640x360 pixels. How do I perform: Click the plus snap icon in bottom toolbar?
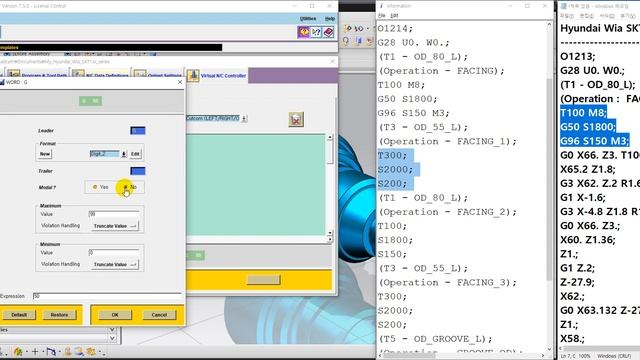point(35,351)
